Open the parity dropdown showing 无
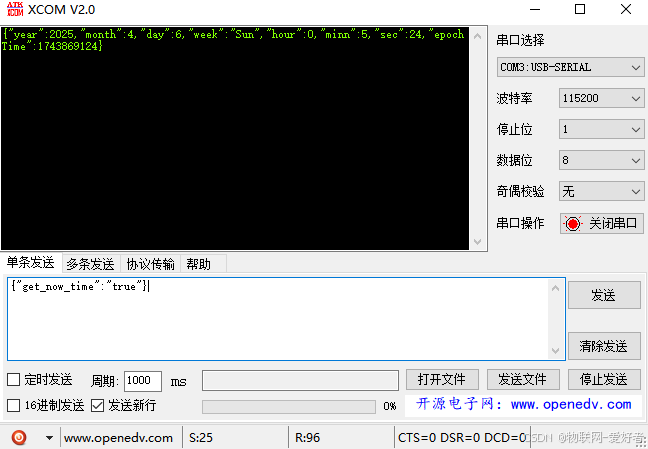 (x=601, y=191)
